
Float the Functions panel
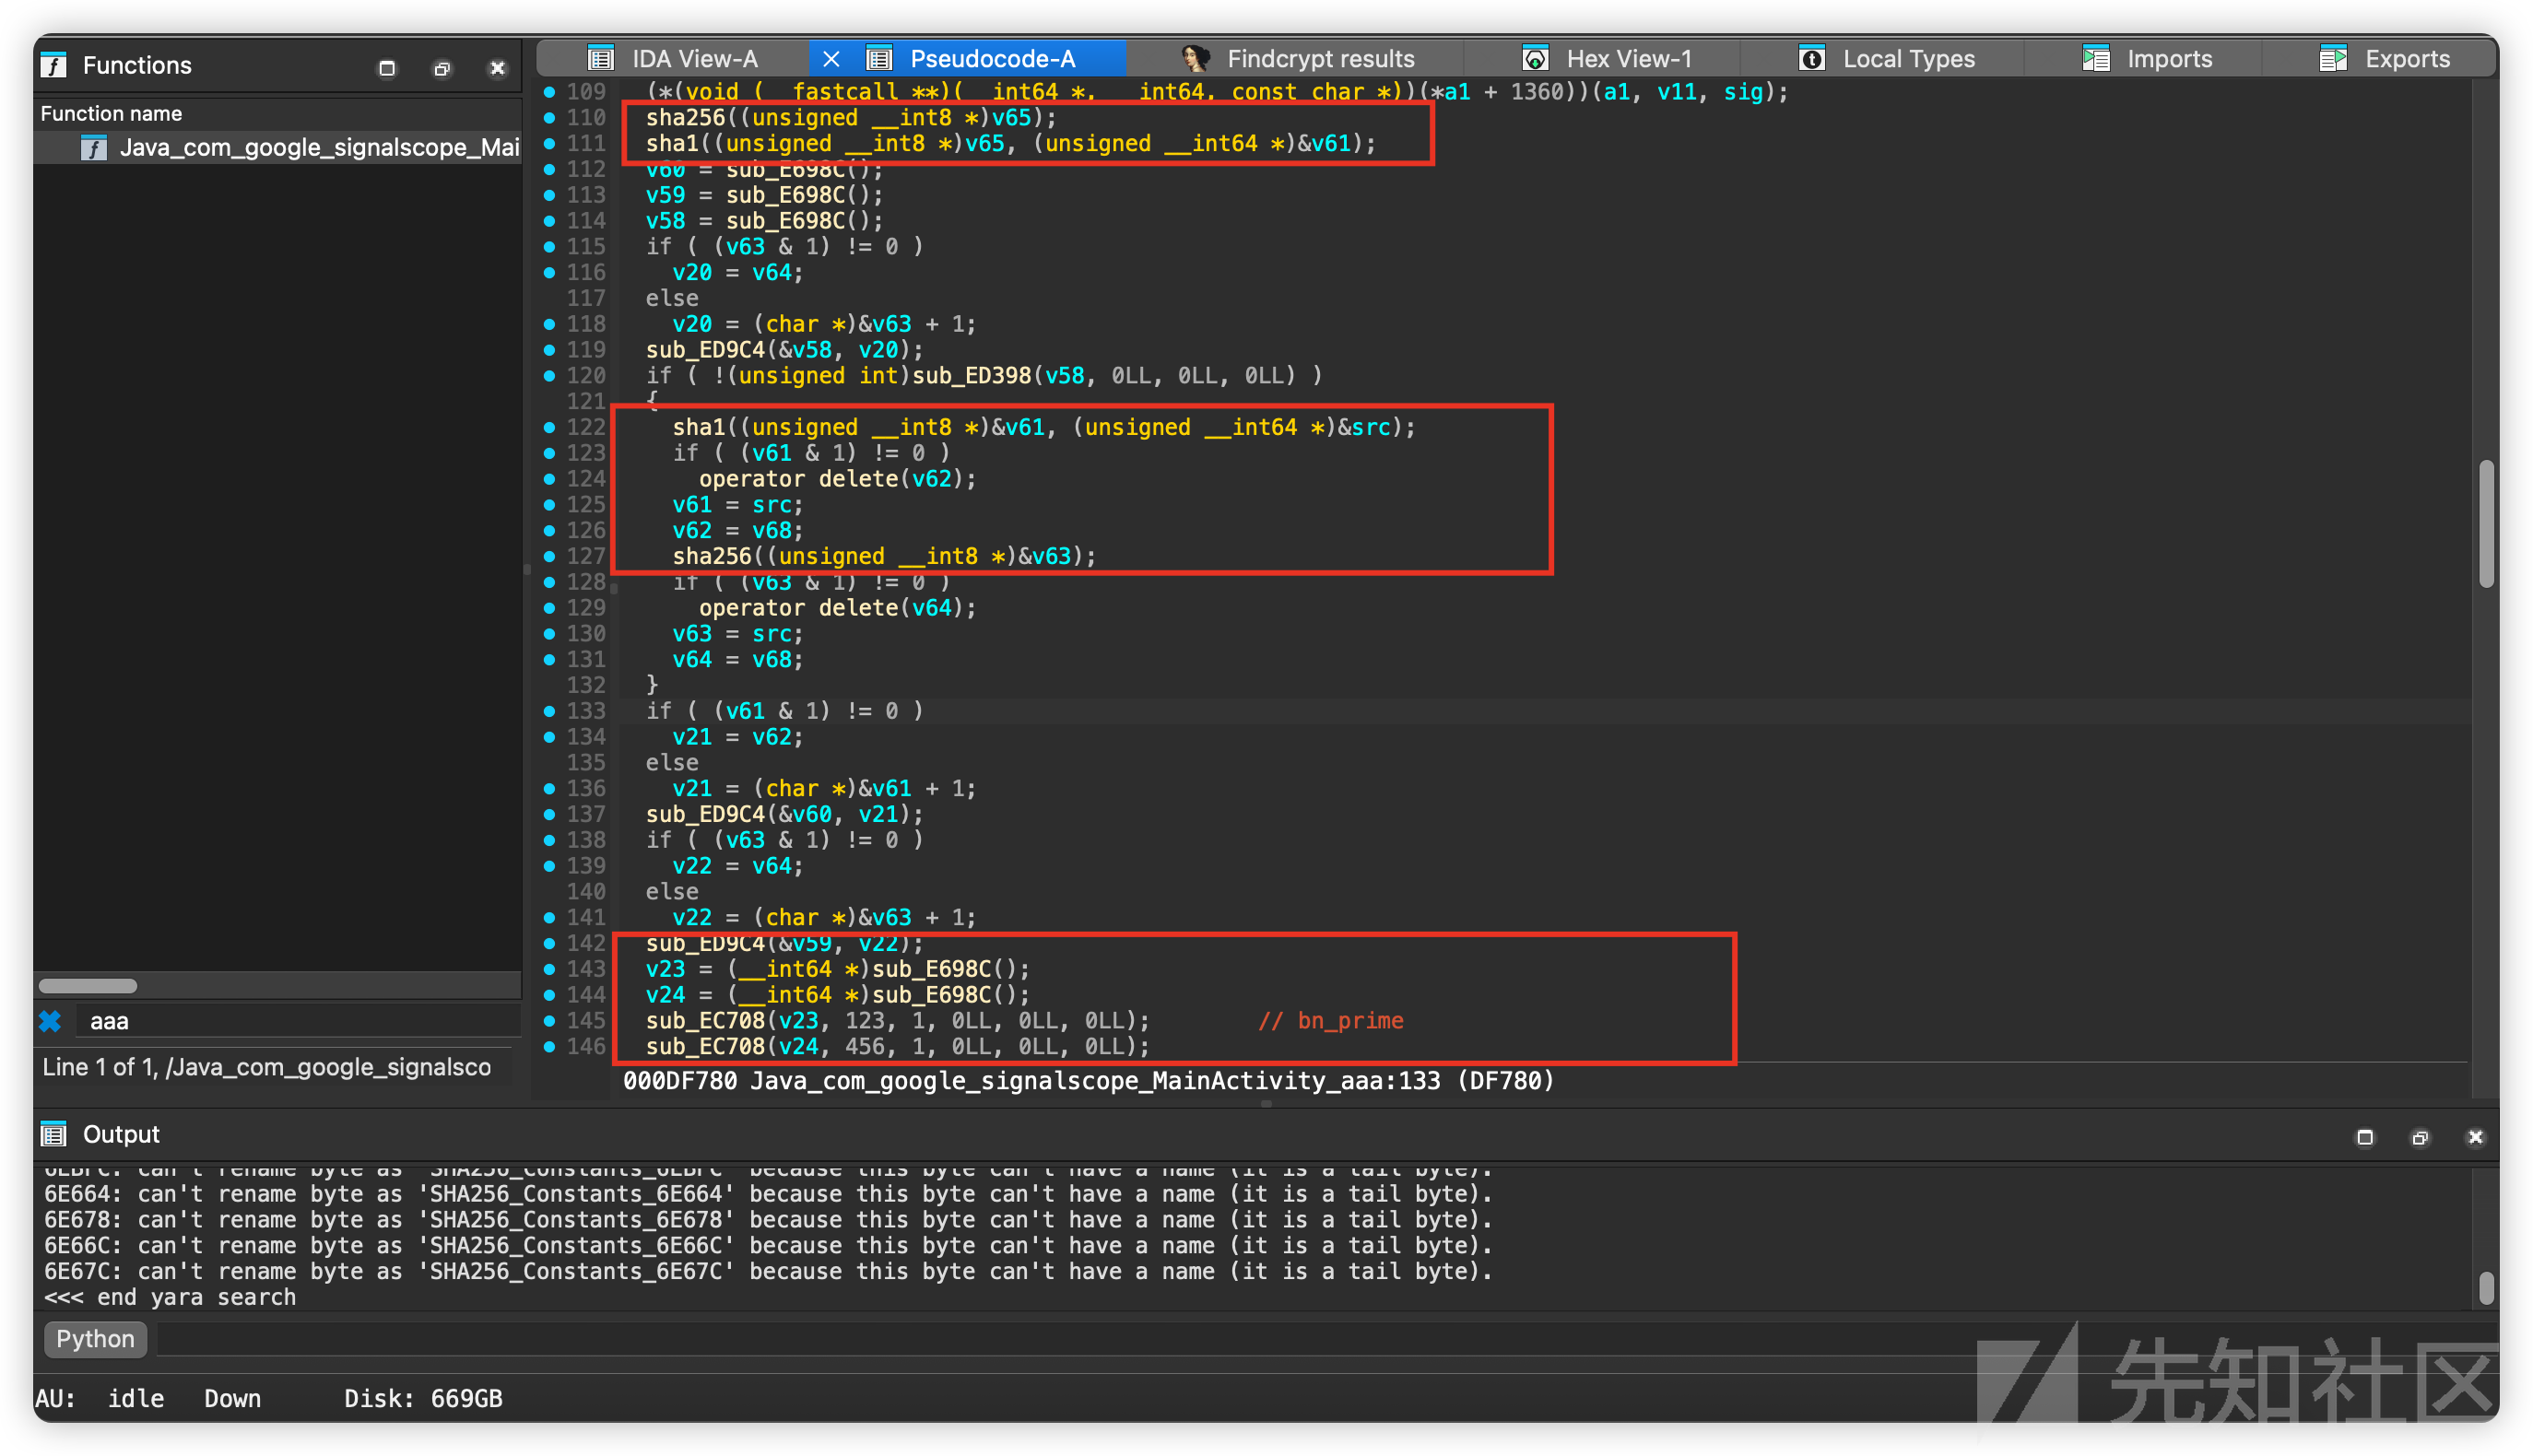[442, 68]
